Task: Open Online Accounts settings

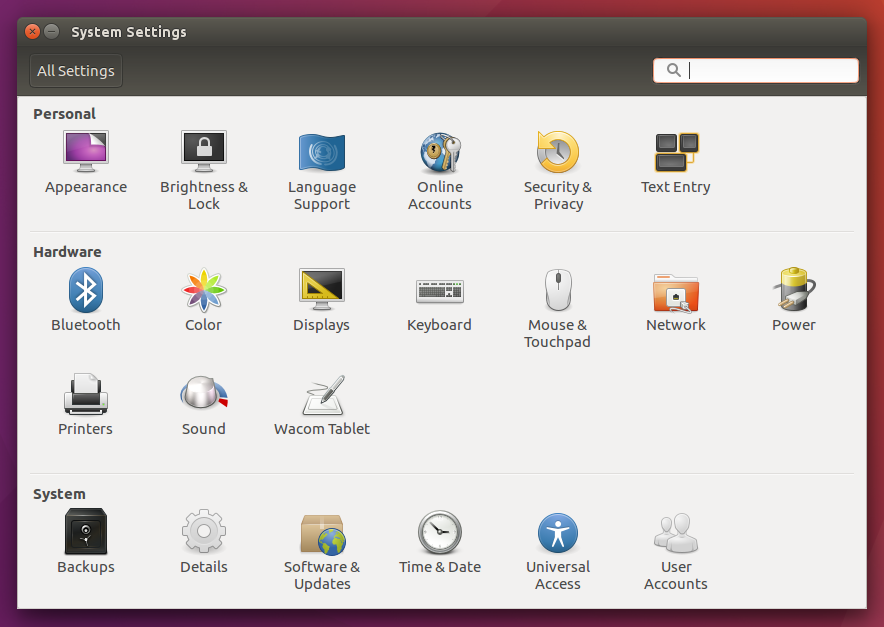Action: [440, 153]
